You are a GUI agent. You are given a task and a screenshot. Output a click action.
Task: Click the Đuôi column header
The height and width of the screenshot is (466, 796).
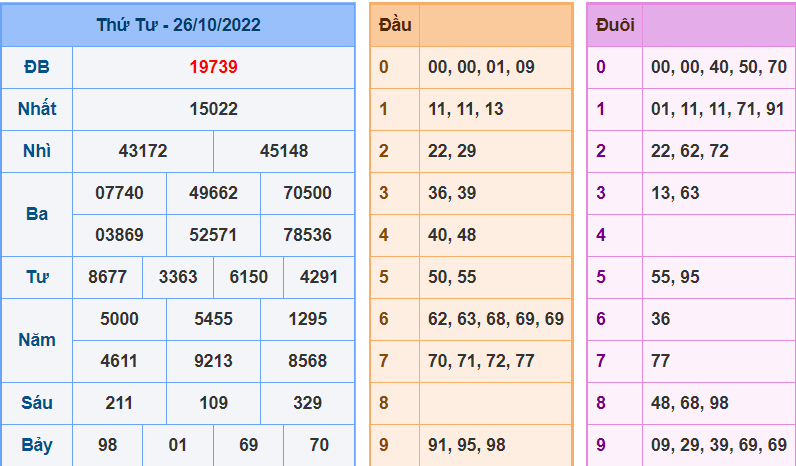615,25
